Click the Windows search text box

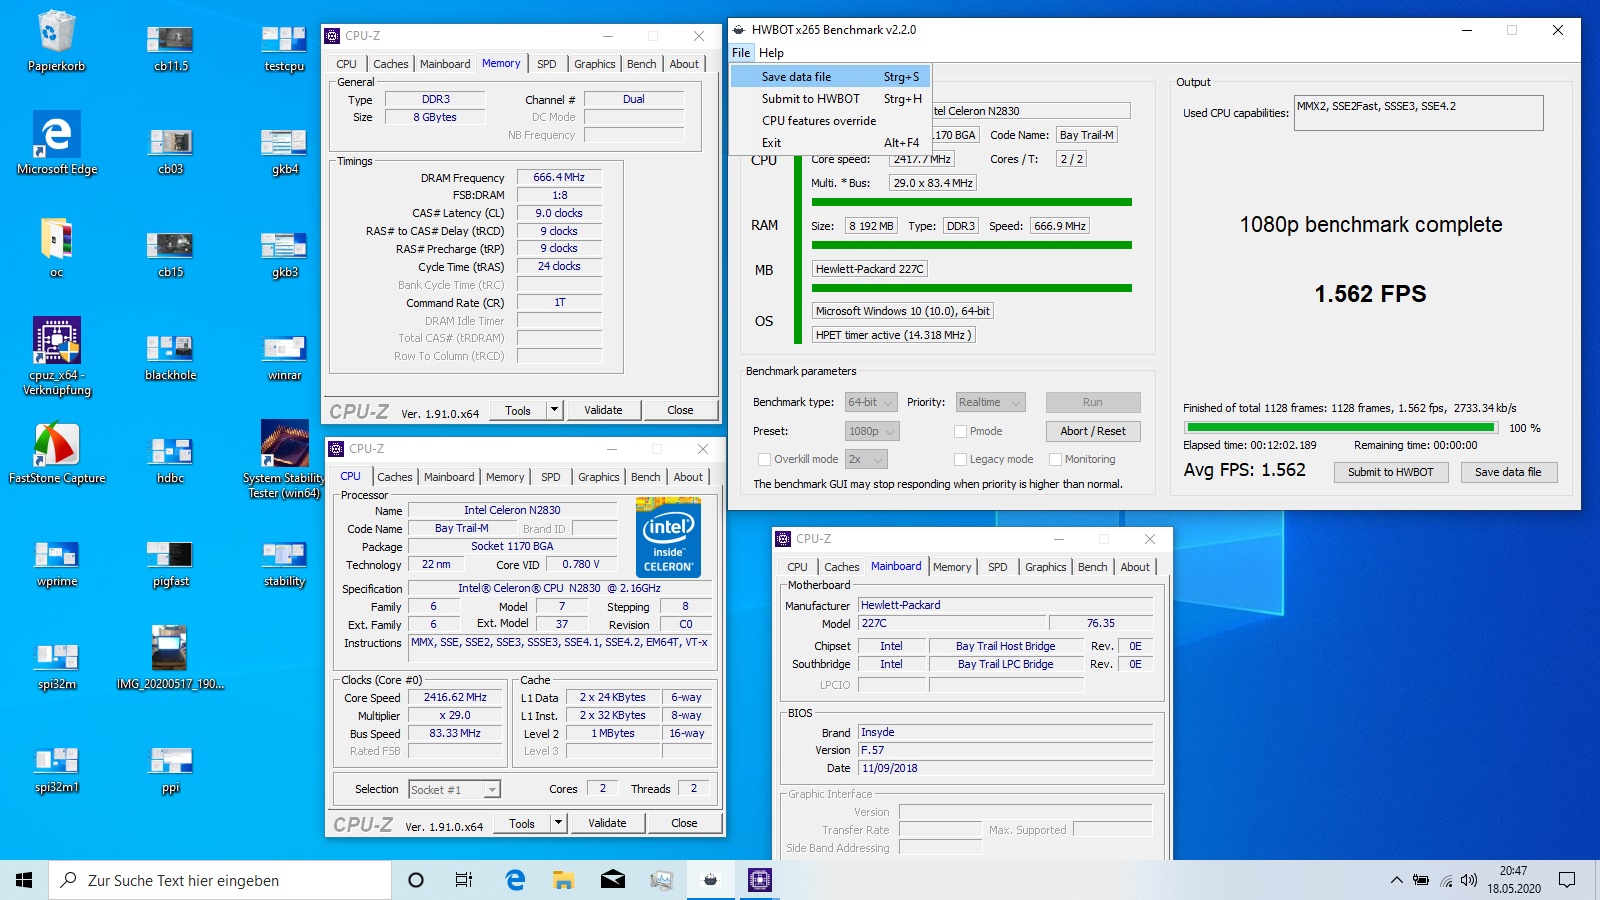point(220,880)
